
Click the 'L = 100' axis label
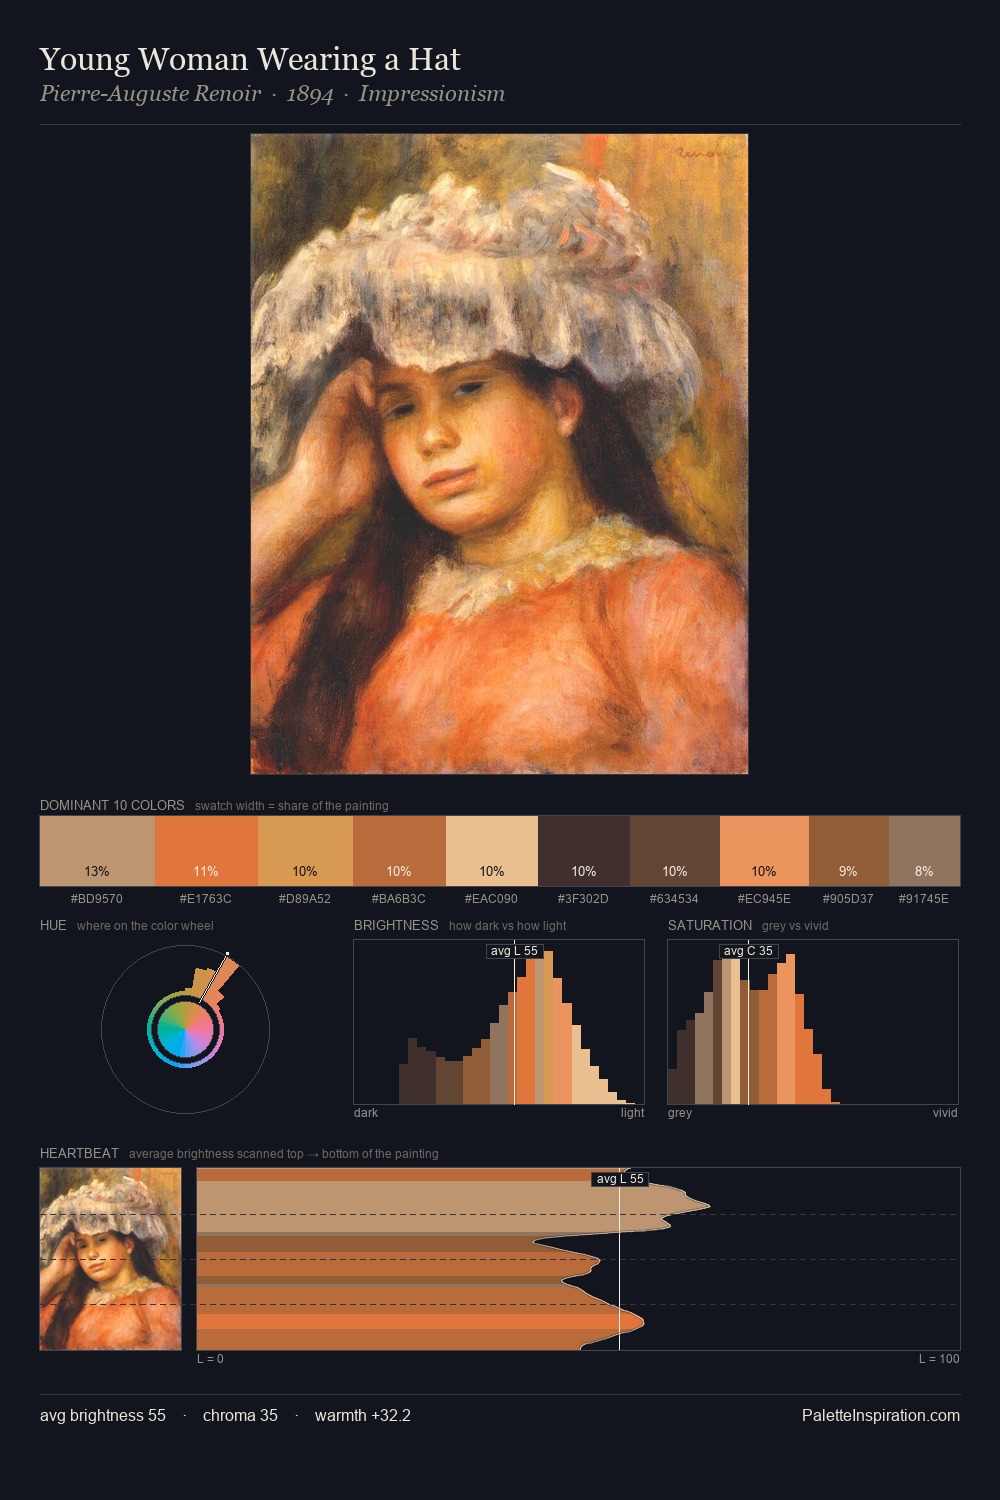pyautogui.click(x=939, y=1358)
